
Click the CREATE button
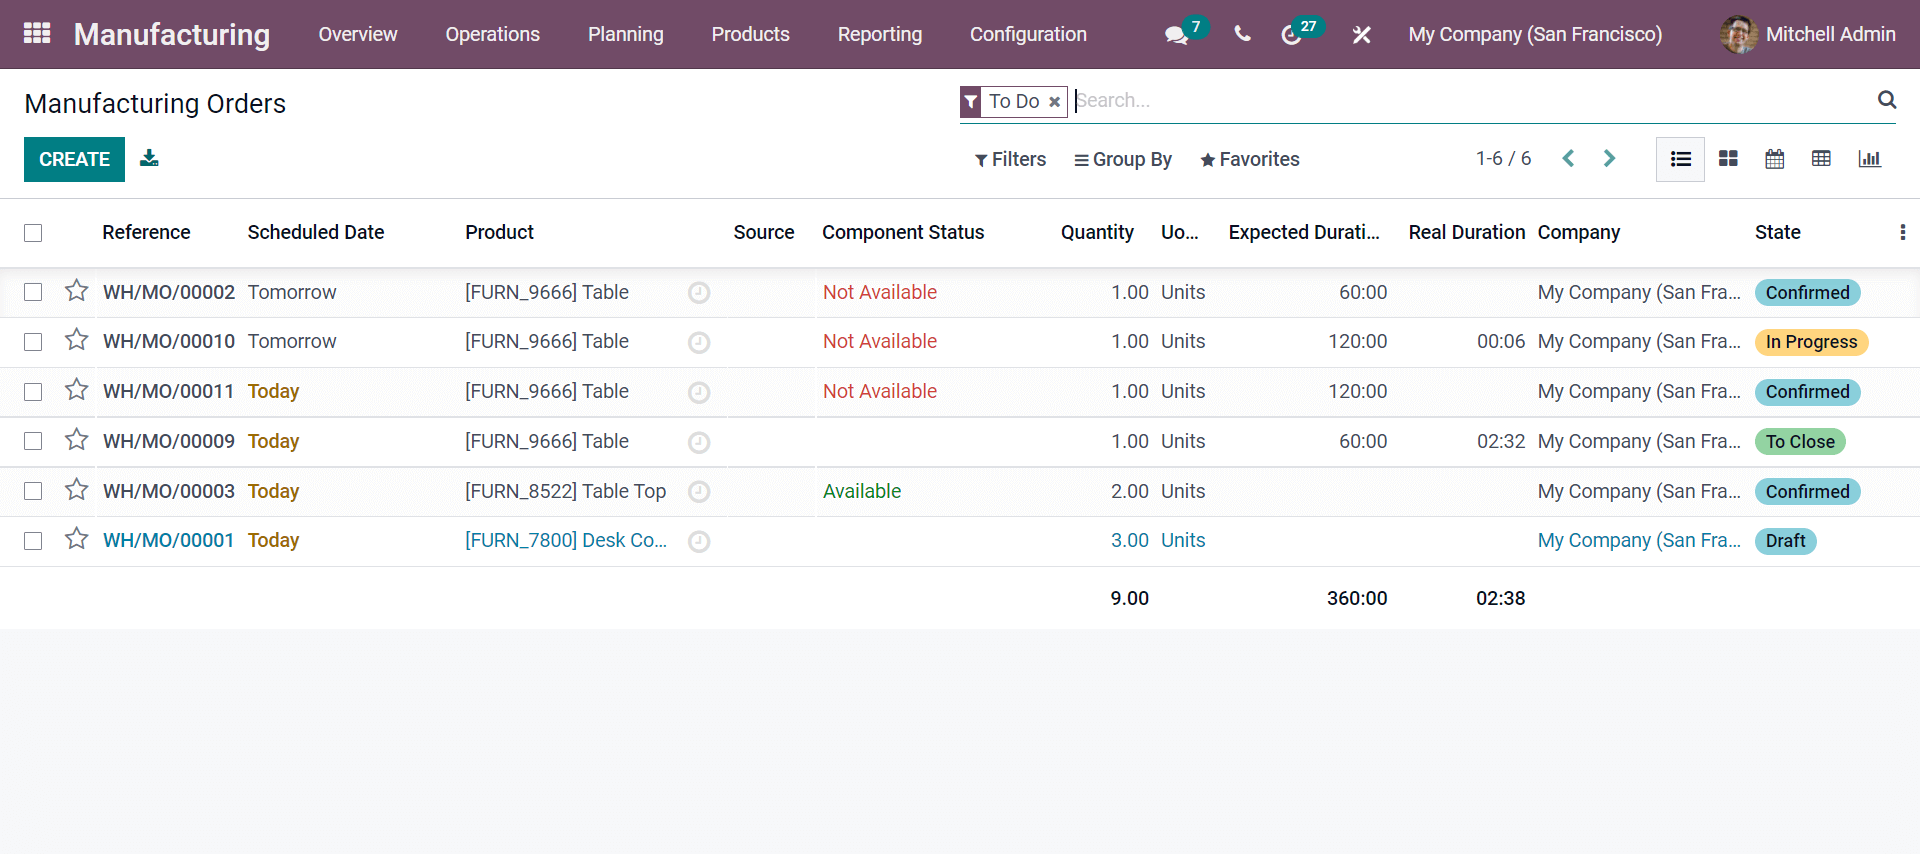click(74, 160)
